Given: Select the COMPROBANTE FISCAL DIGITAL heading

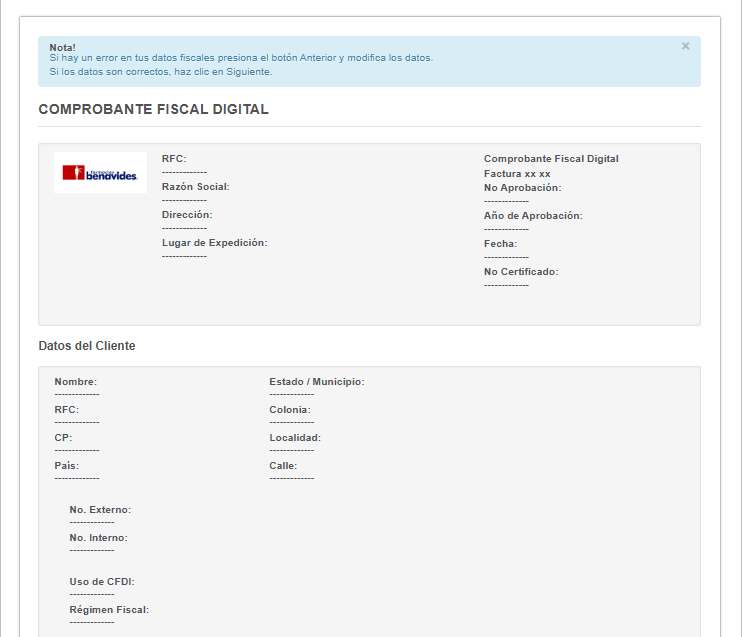Looking at the screenshot, I should click(x=153, y=109).
